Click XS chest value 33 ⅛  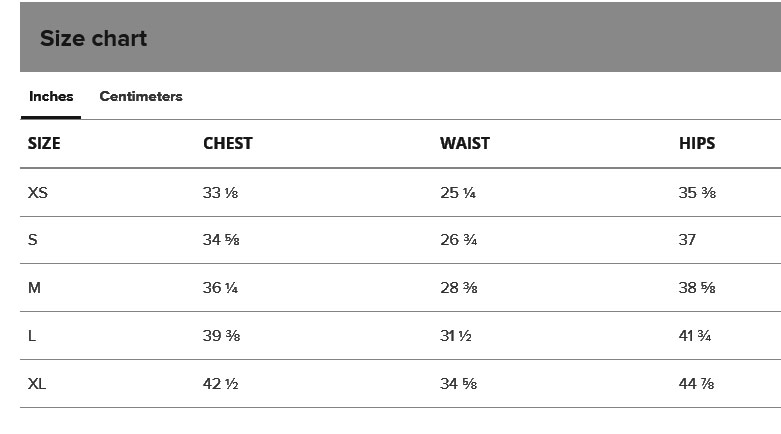220,193
